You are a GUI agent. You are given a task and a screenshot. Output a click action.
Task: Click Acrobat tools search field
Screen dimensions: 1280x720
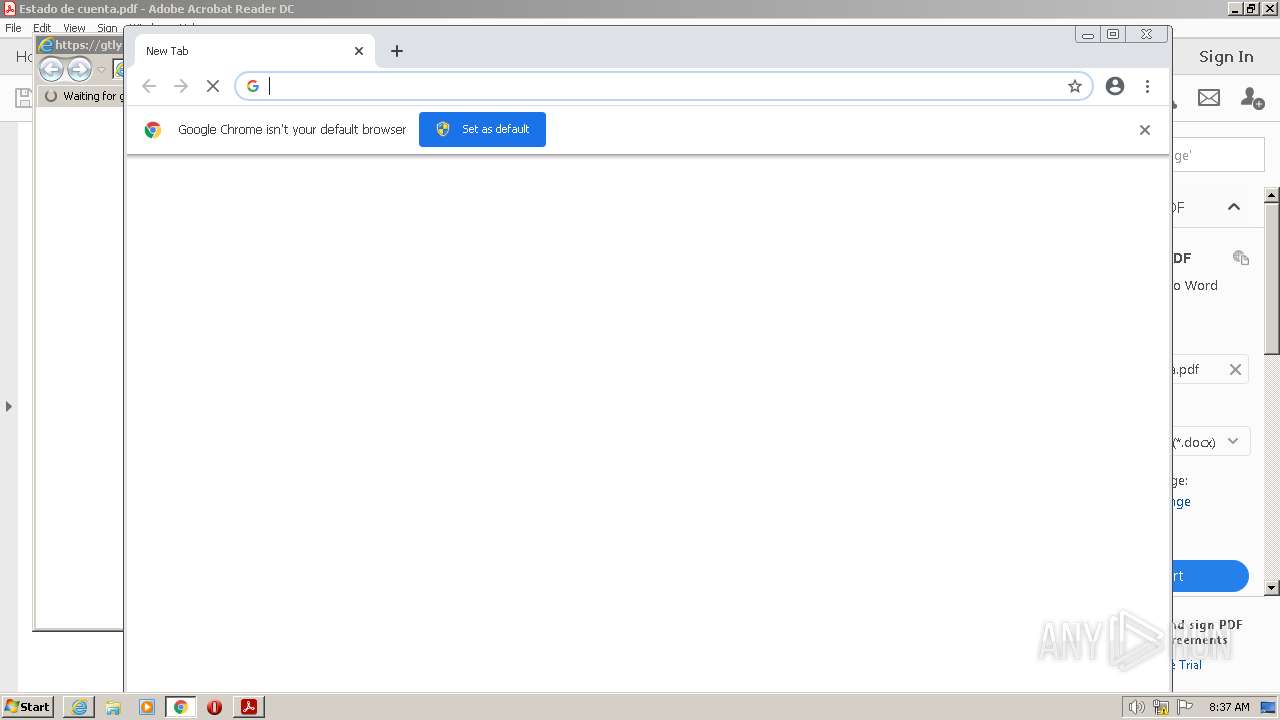1218,155
